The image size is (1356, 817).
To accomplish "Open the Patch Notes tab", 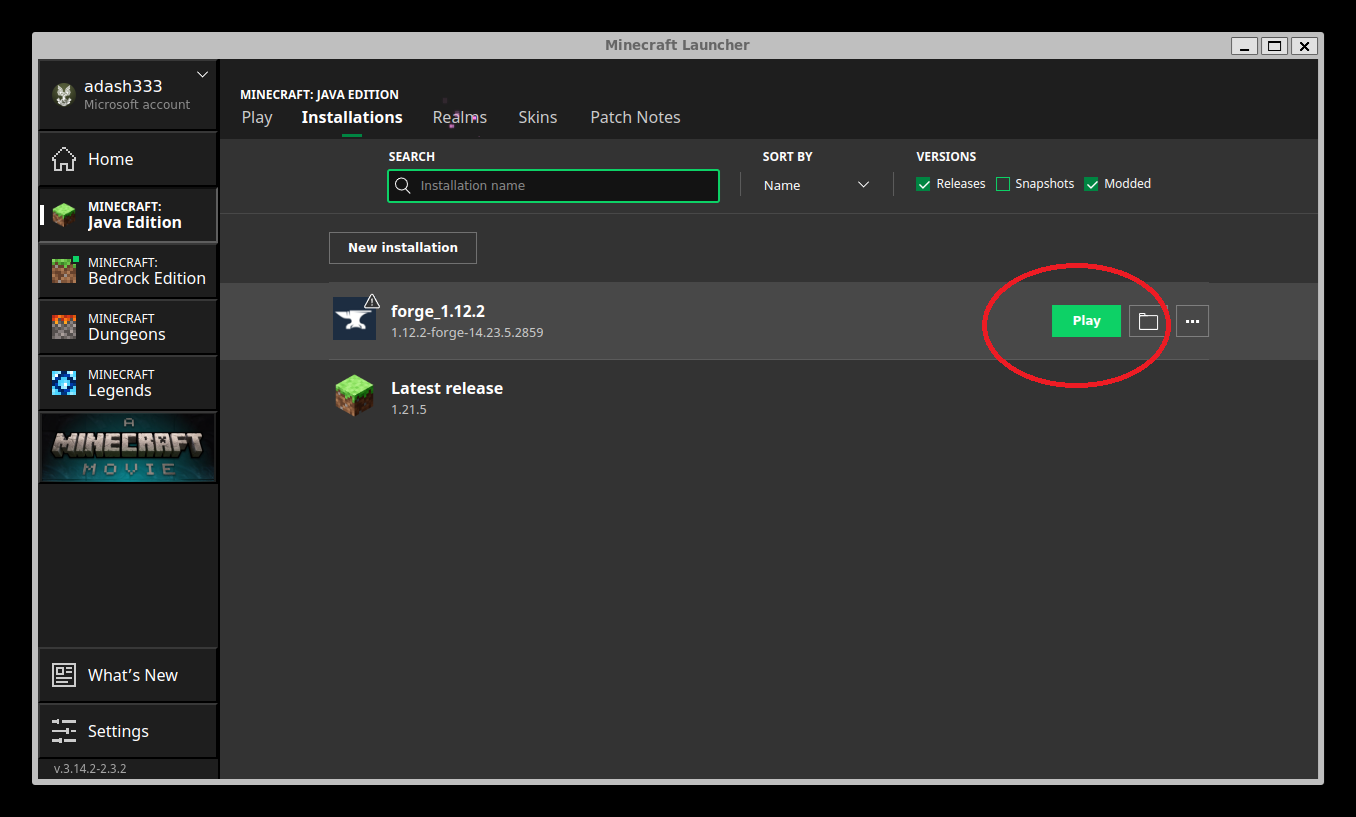I will tap(635, 117).
